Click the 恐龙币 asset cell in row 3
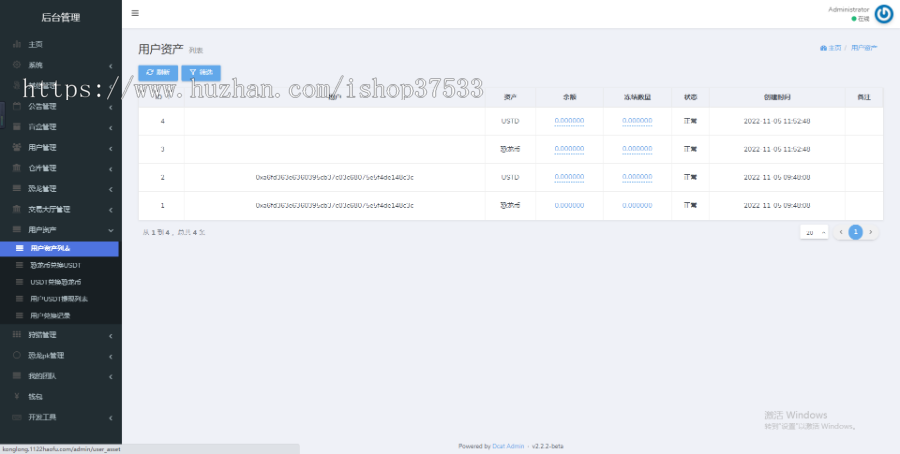The height and width of the screenshot is (454, 900). pyautogui.click(x=510, y=149)
